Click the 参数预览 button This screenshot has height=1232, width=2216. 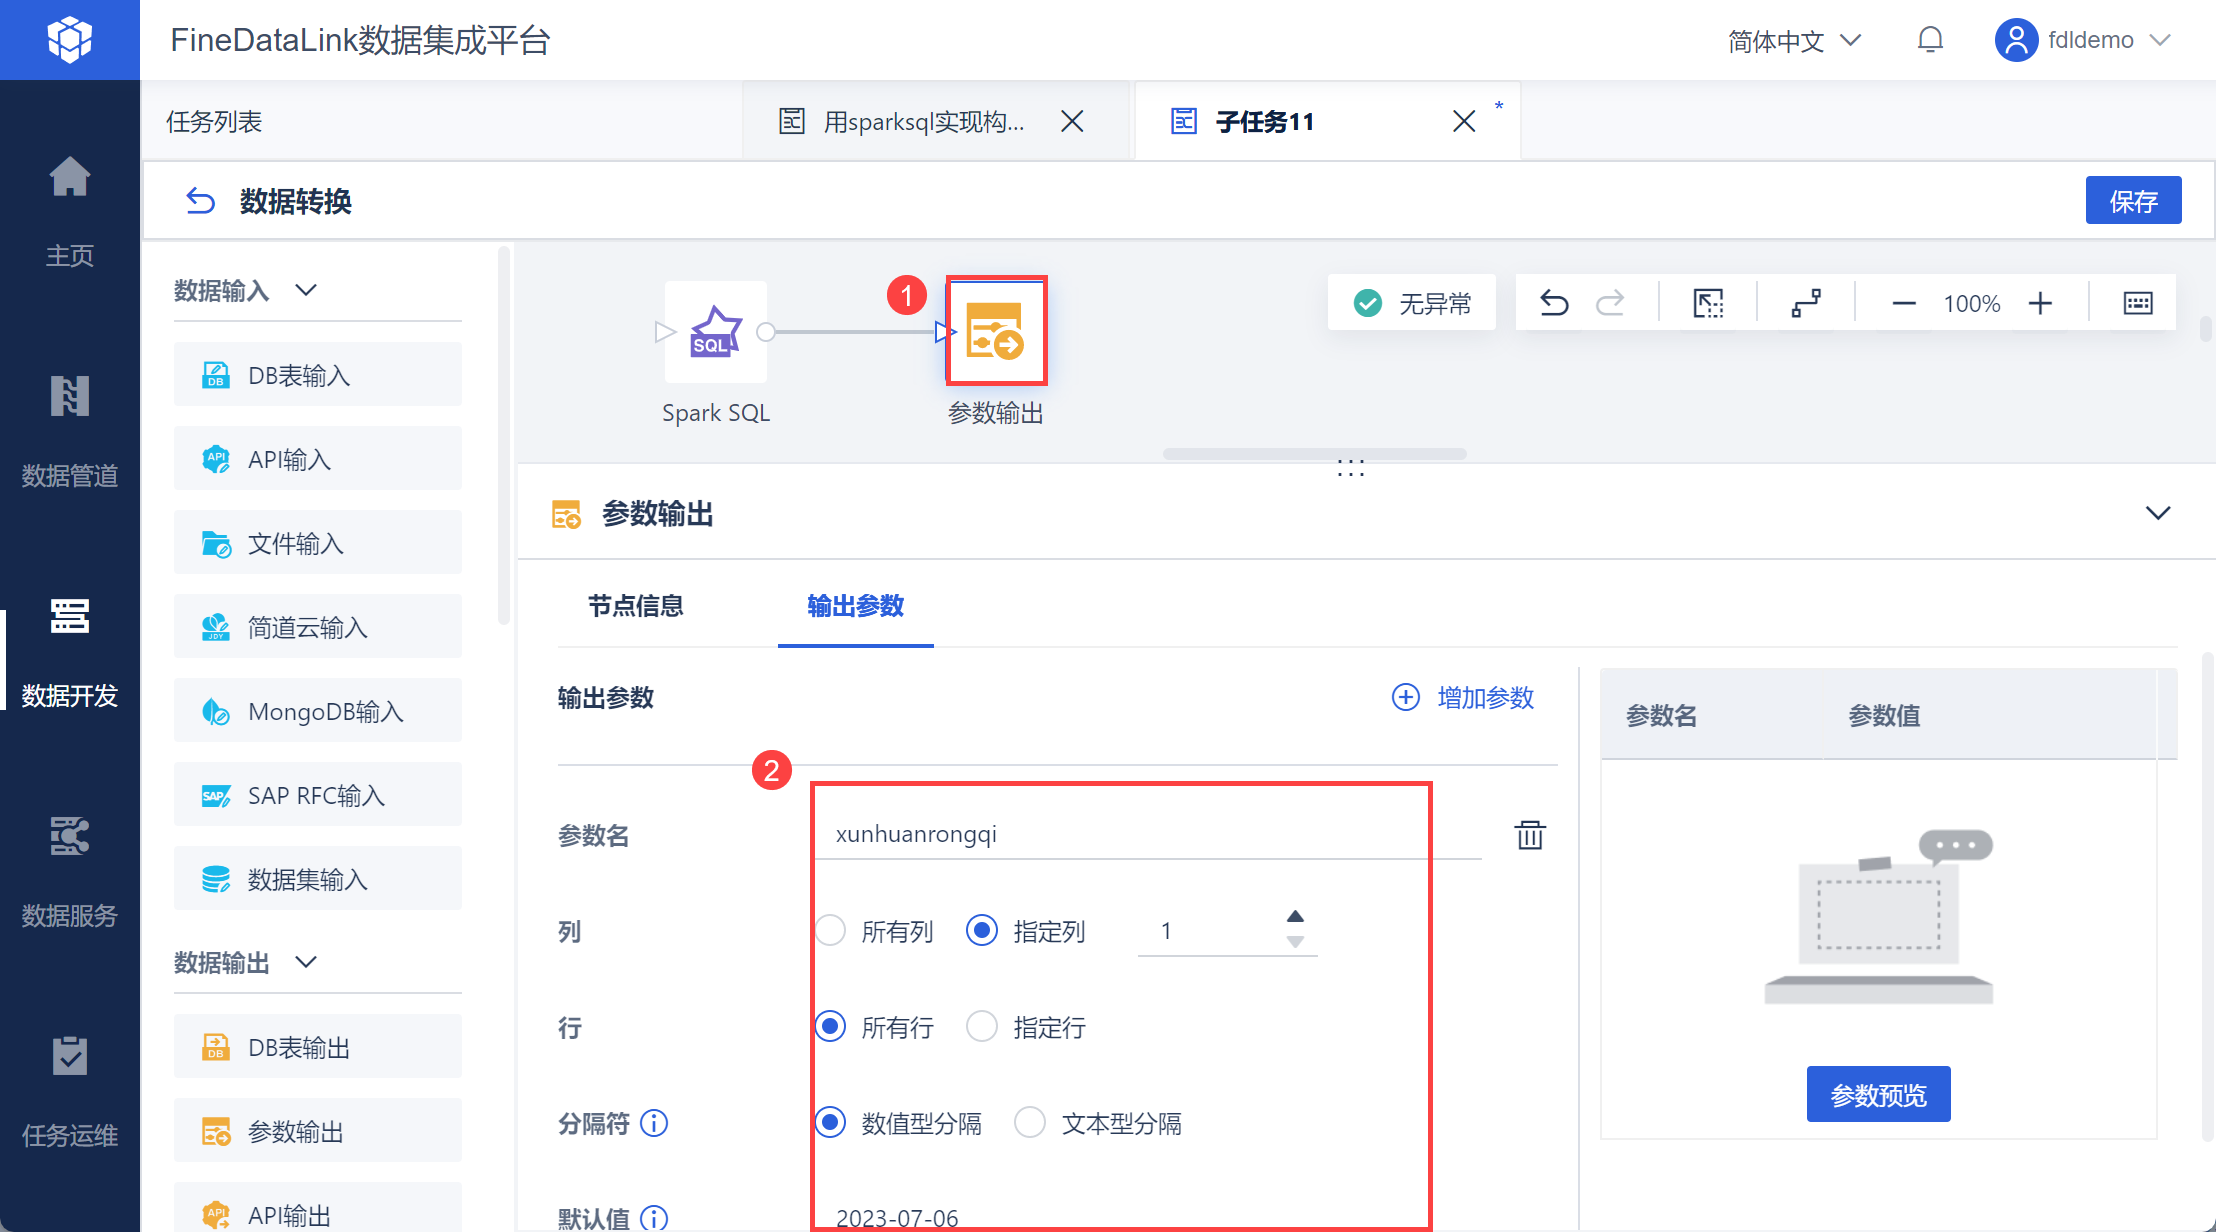point(1877,1095)
